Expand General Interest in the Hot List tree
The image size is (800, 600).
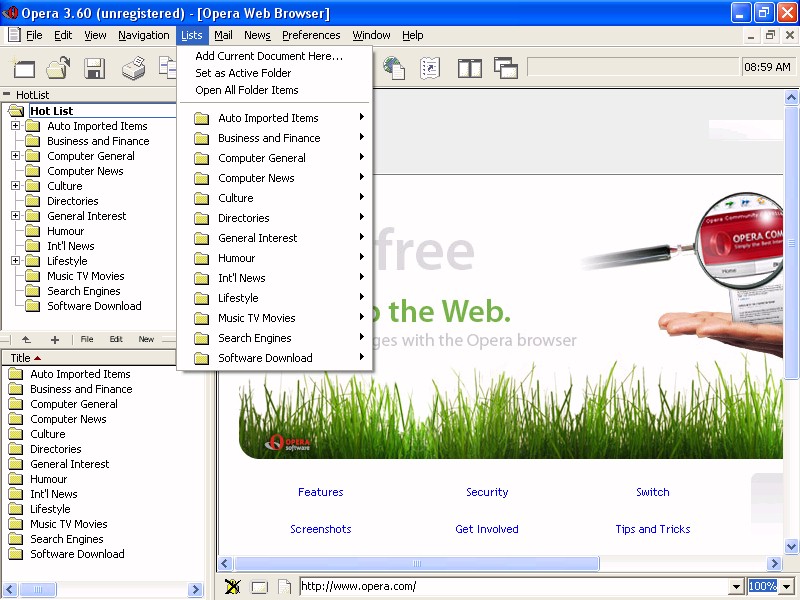16,216
